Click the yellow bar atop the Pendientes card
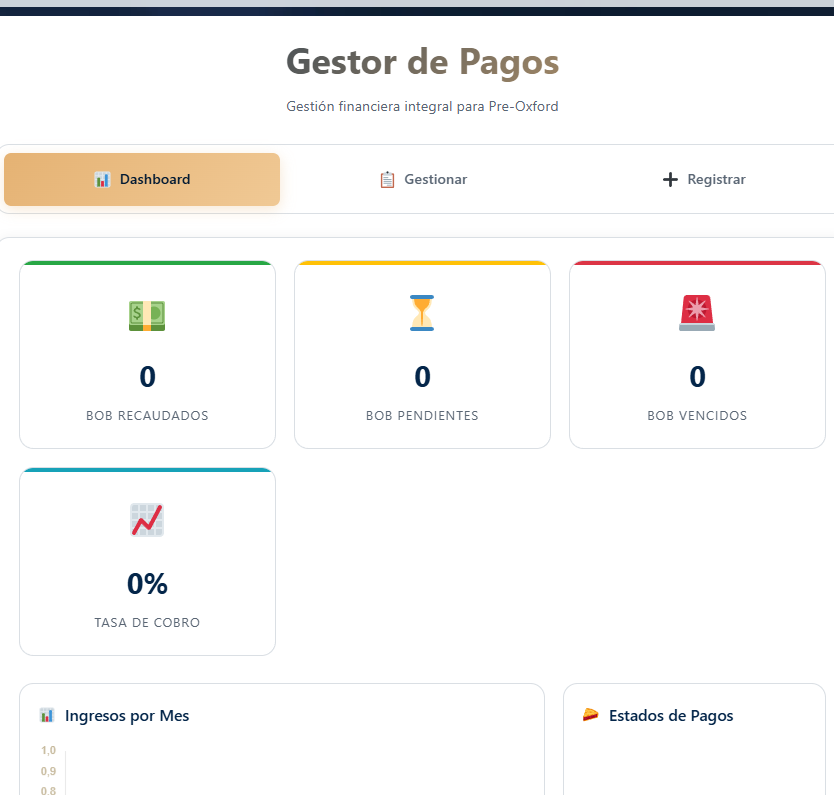Viewport: 834px width, 795px height. pos(422,263)
